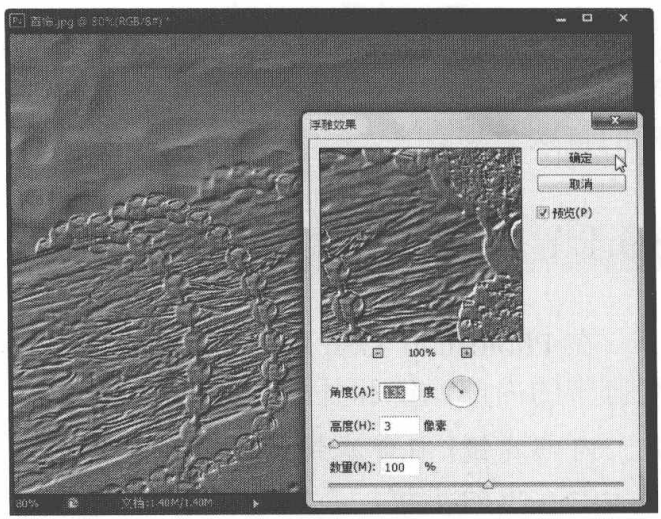Click the 100% preview zoom text
This screenshot has width=661, height=519.
click(x=422, y=353)
